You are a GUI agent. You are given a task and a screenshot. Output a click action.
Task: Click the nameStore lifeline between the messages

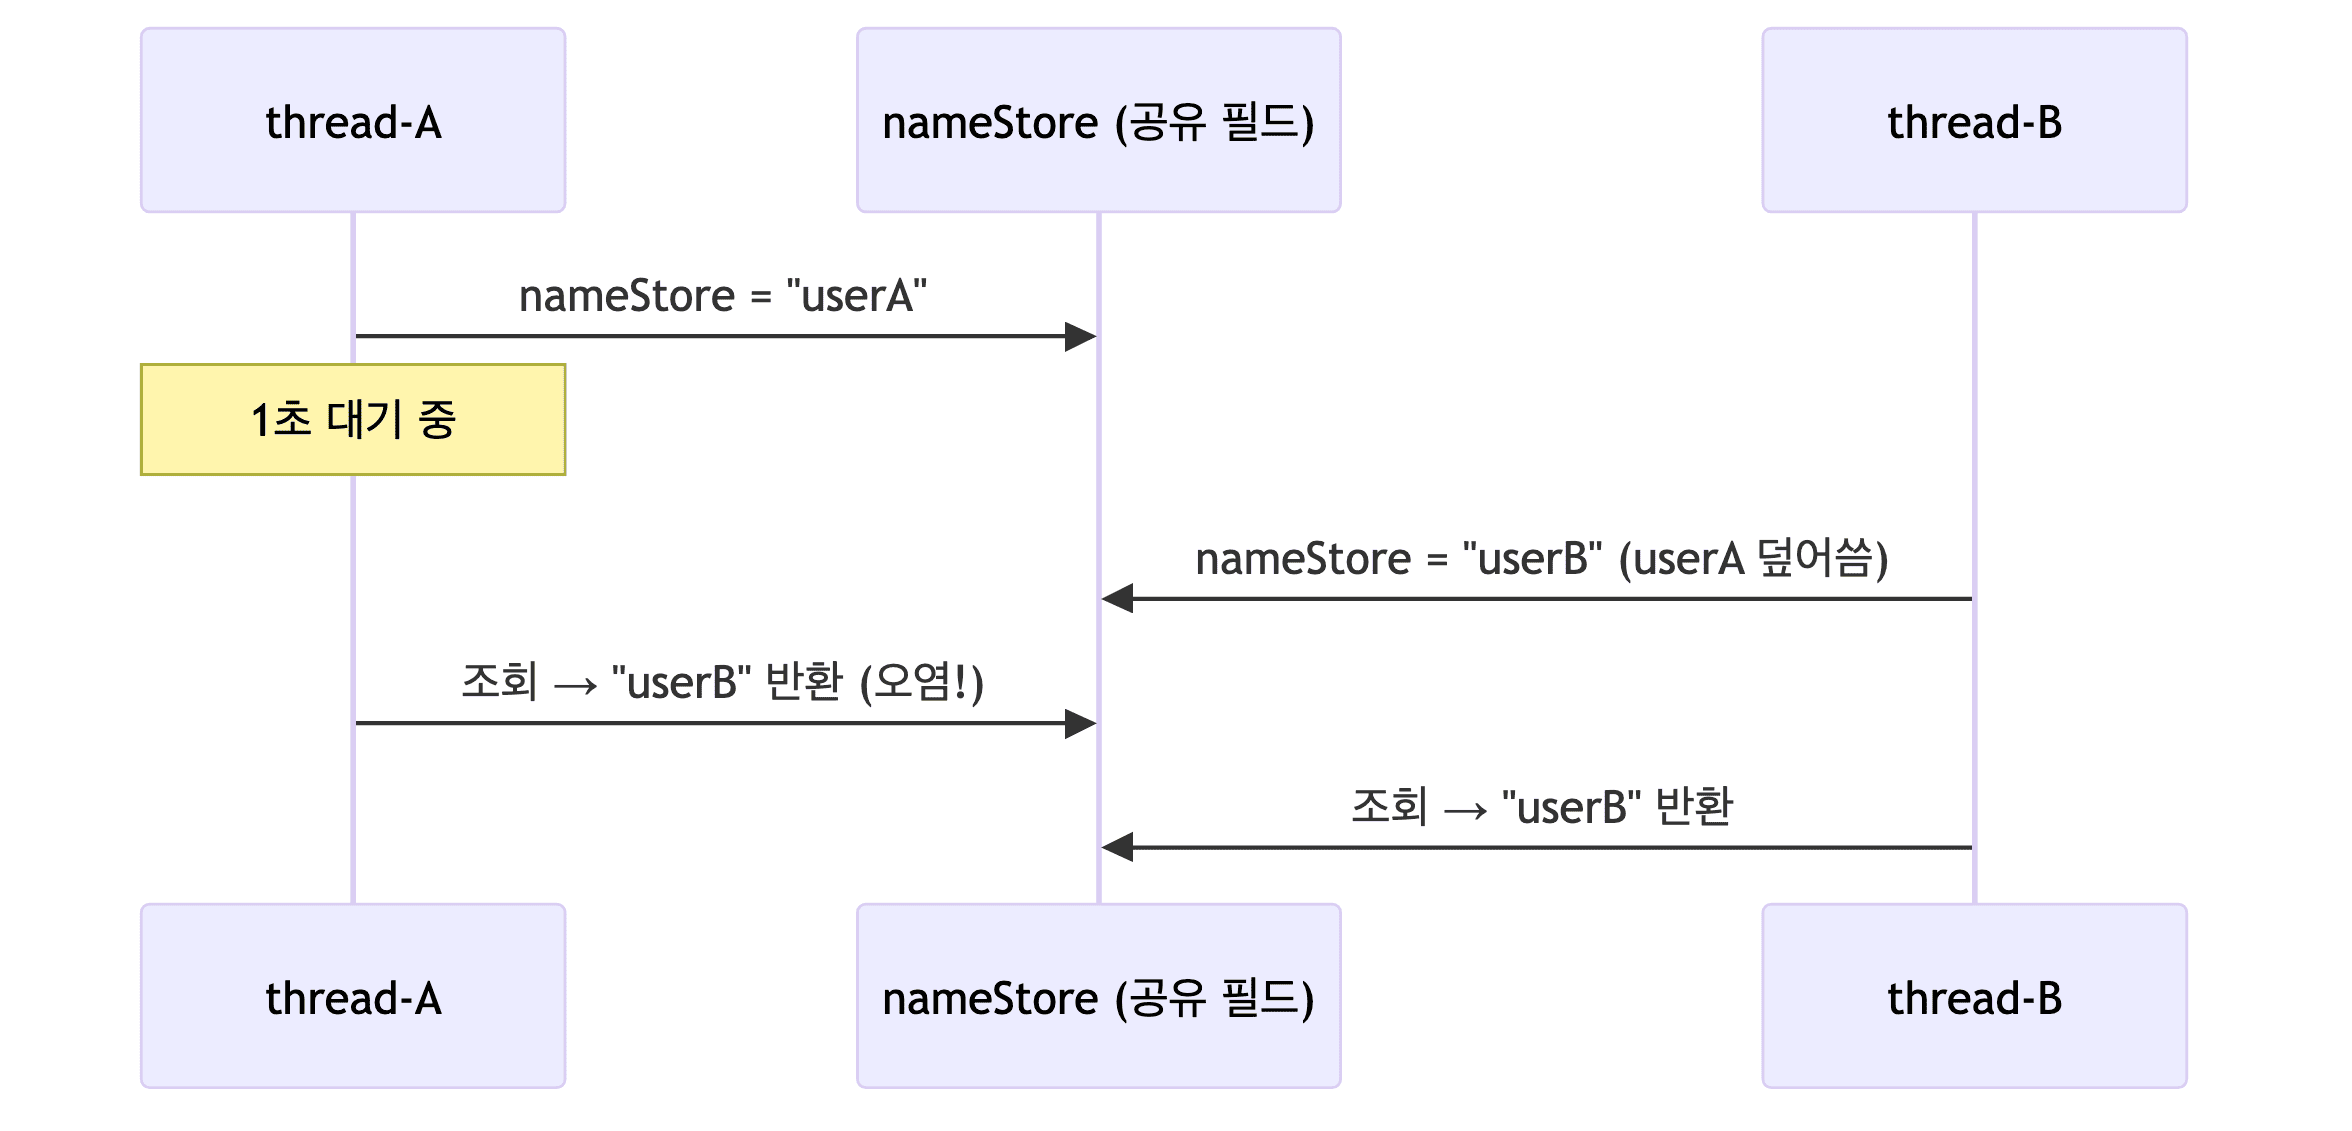(x=1099, y=460)
